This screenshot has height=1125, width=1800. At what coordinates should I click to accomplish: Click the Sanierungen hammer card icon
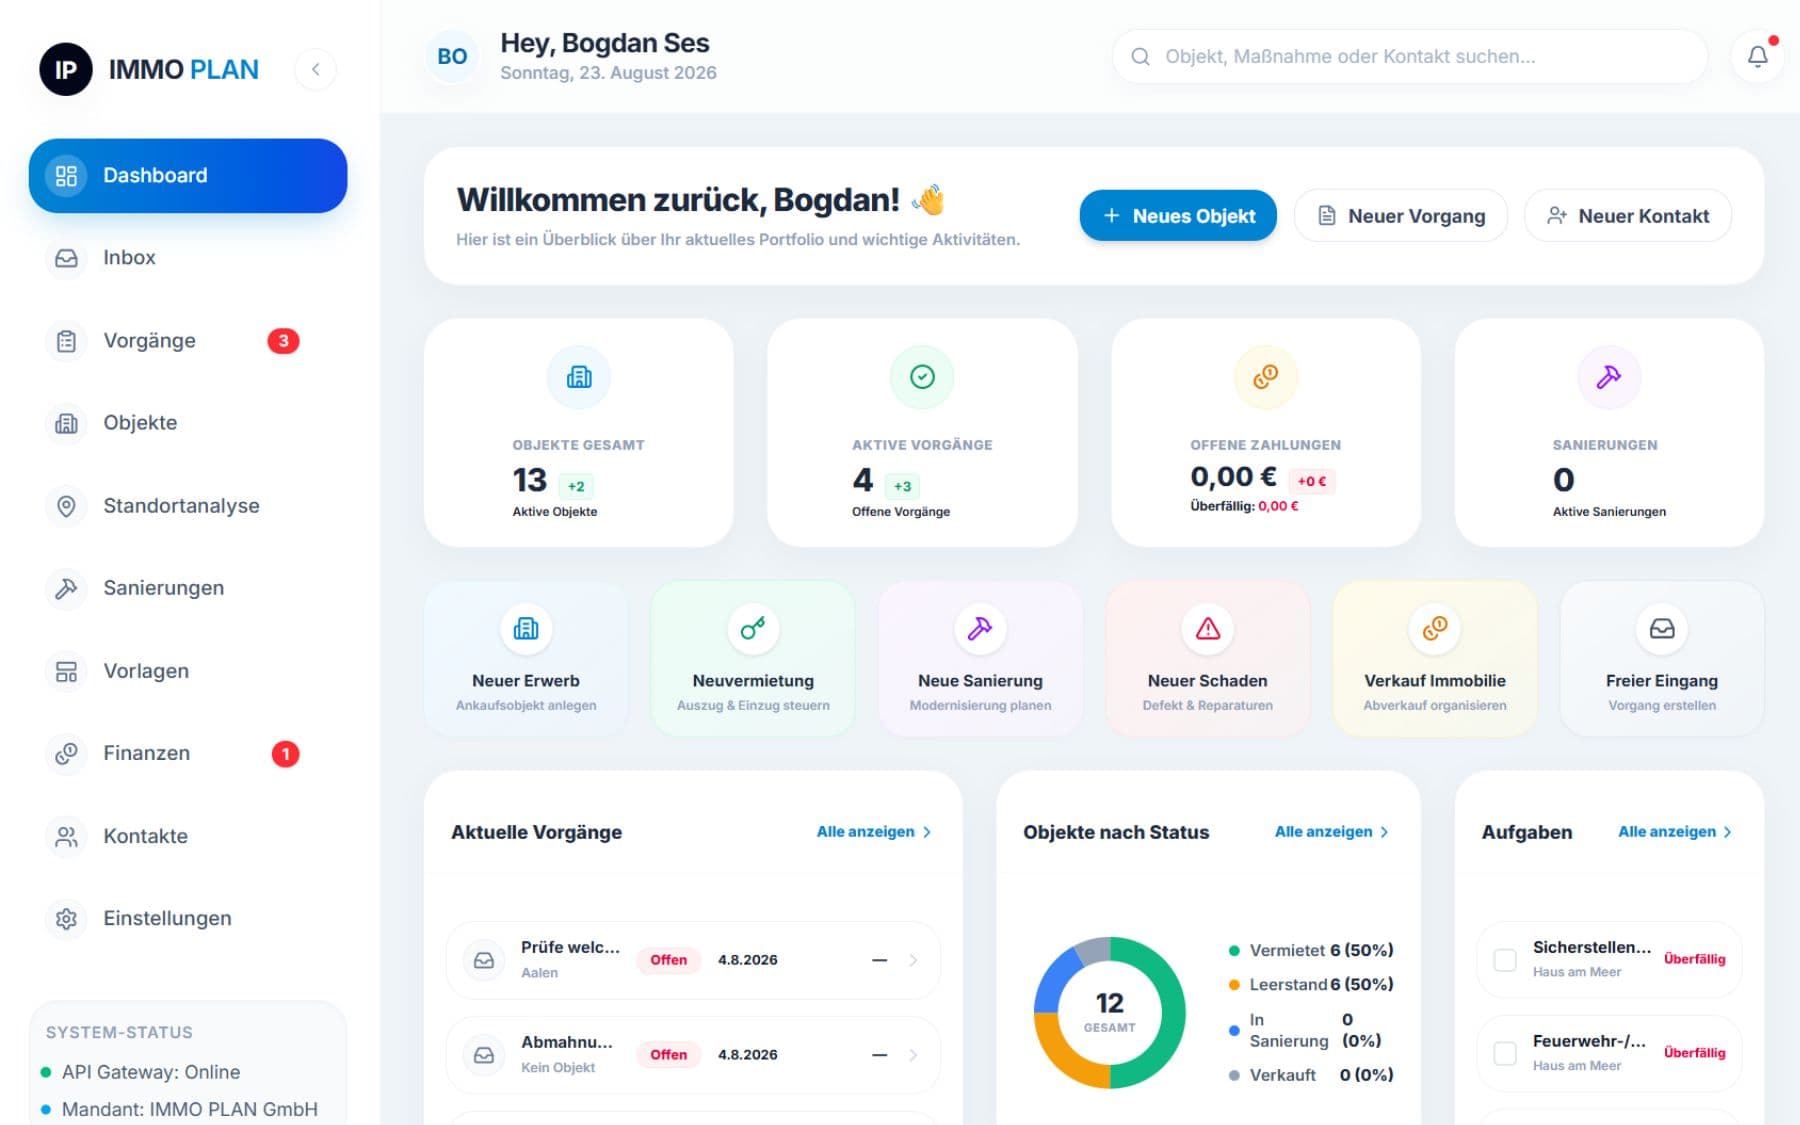(x=1609, y=377)
